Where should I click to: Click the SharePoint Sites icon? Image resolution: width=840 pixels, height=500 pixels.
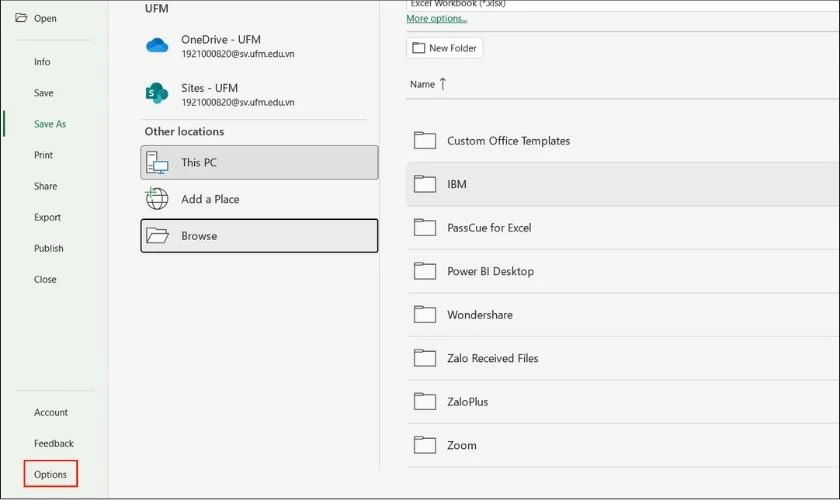[x=157, y=93]
